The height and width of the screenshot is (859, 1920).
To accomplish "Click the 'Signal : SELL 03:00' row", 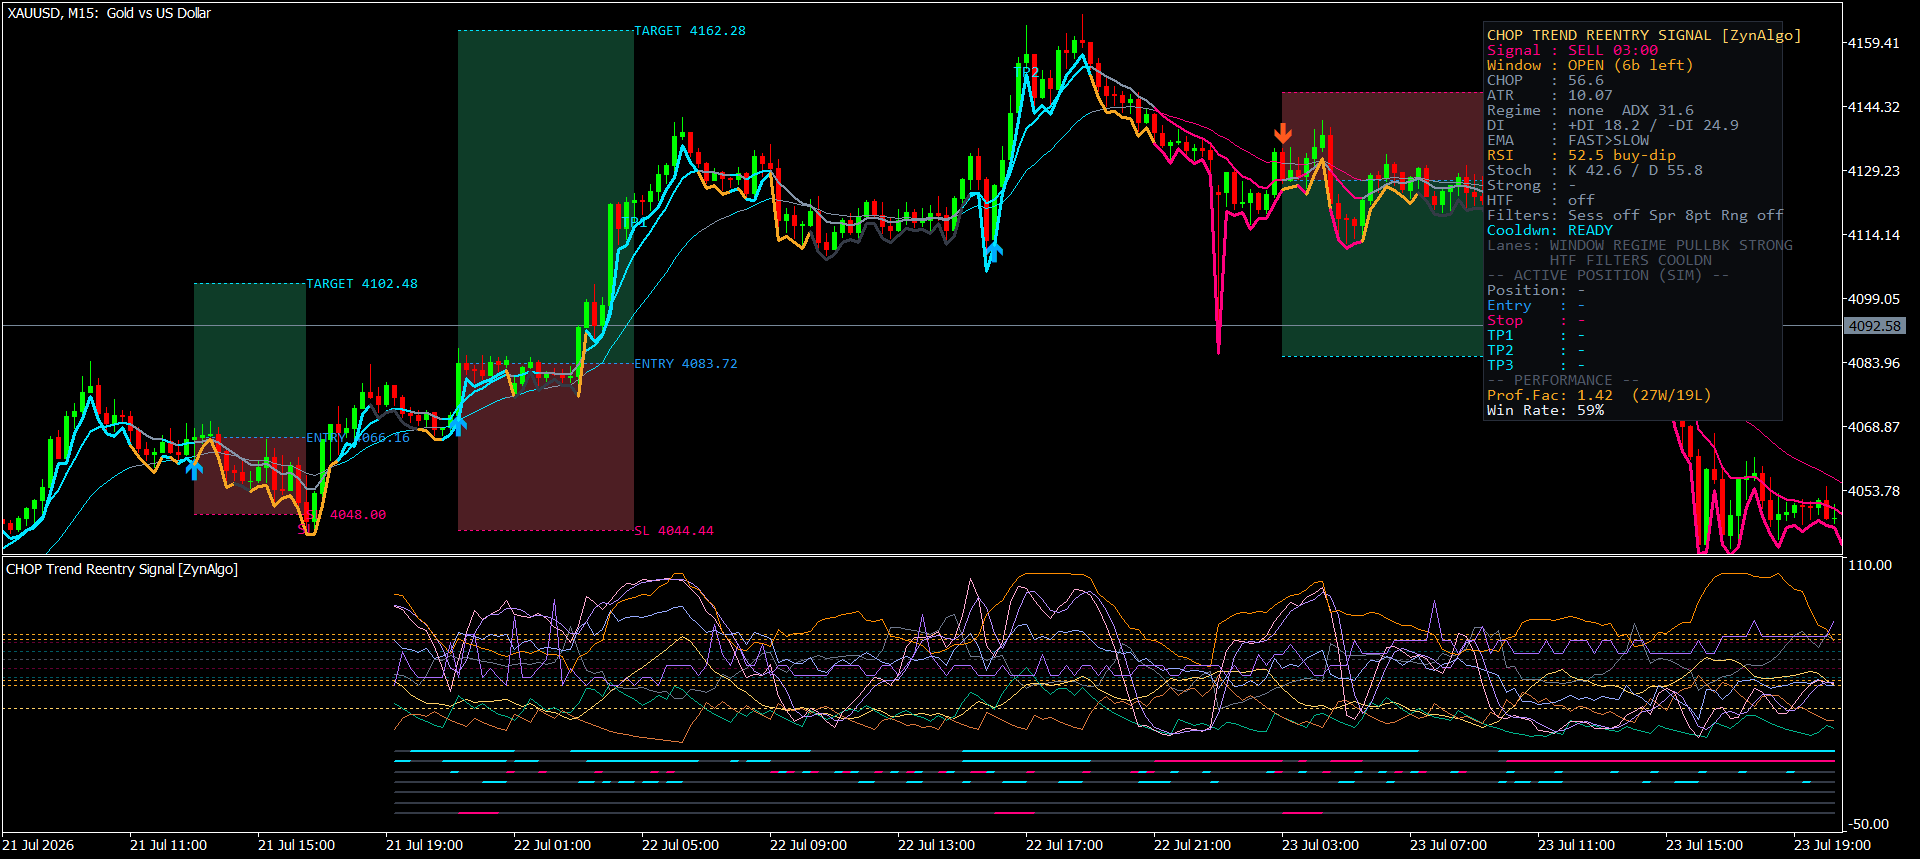I will tap(1572, 50).
